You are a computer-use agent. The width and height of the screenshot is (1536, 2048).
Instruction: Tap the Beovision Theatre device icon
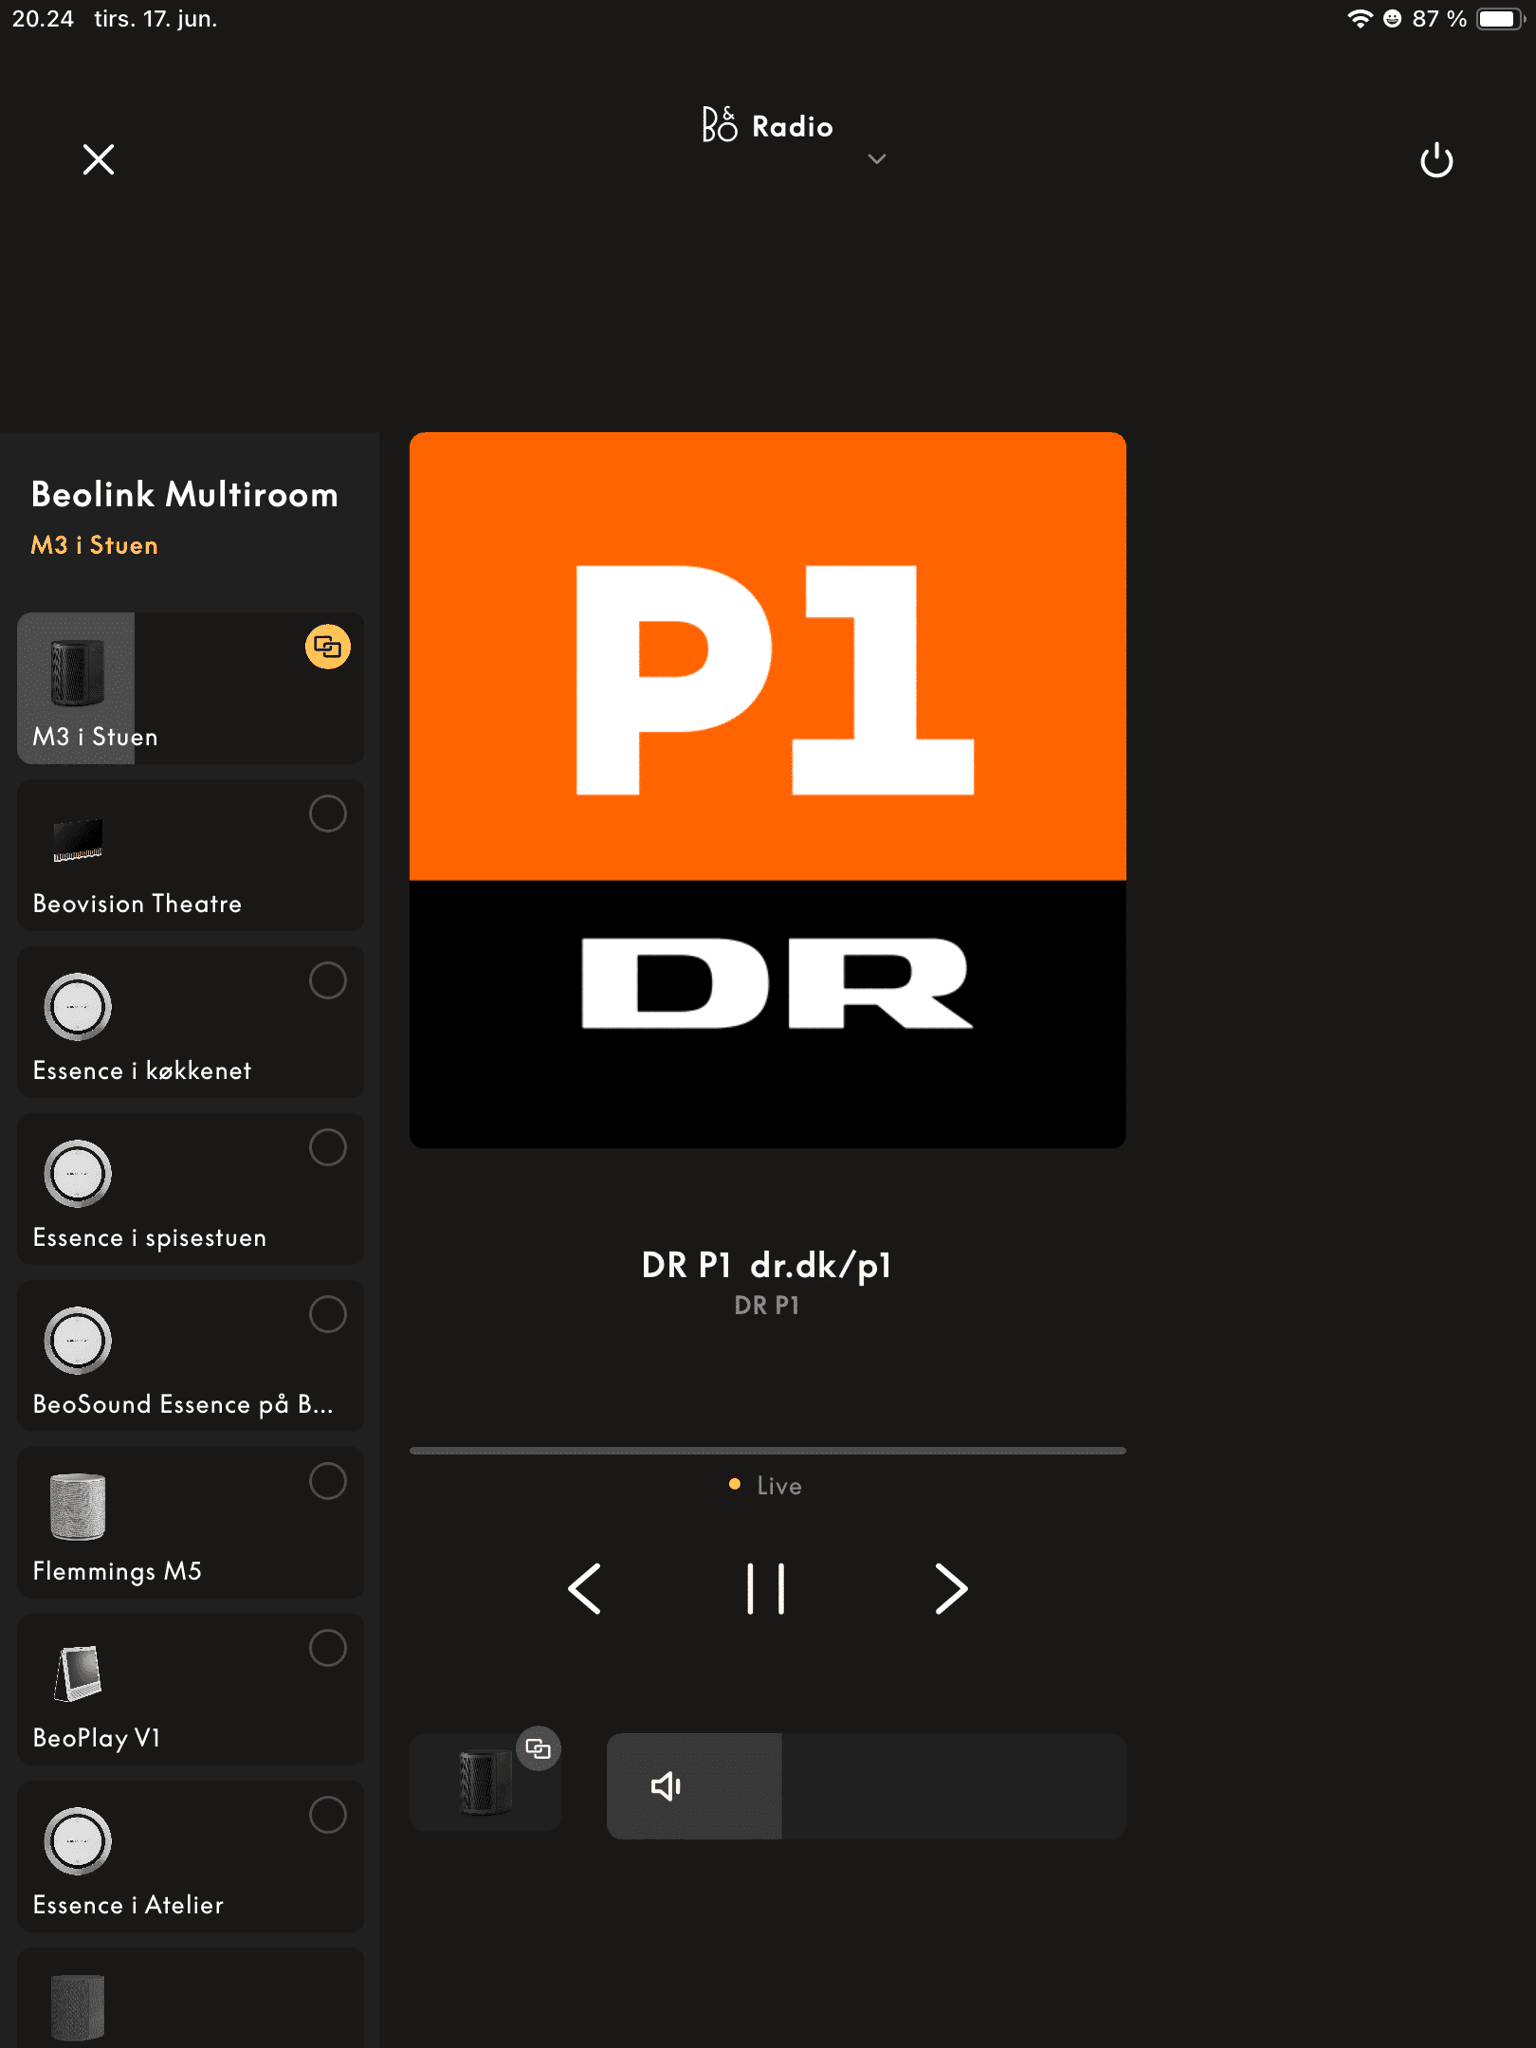pos(78,840)
